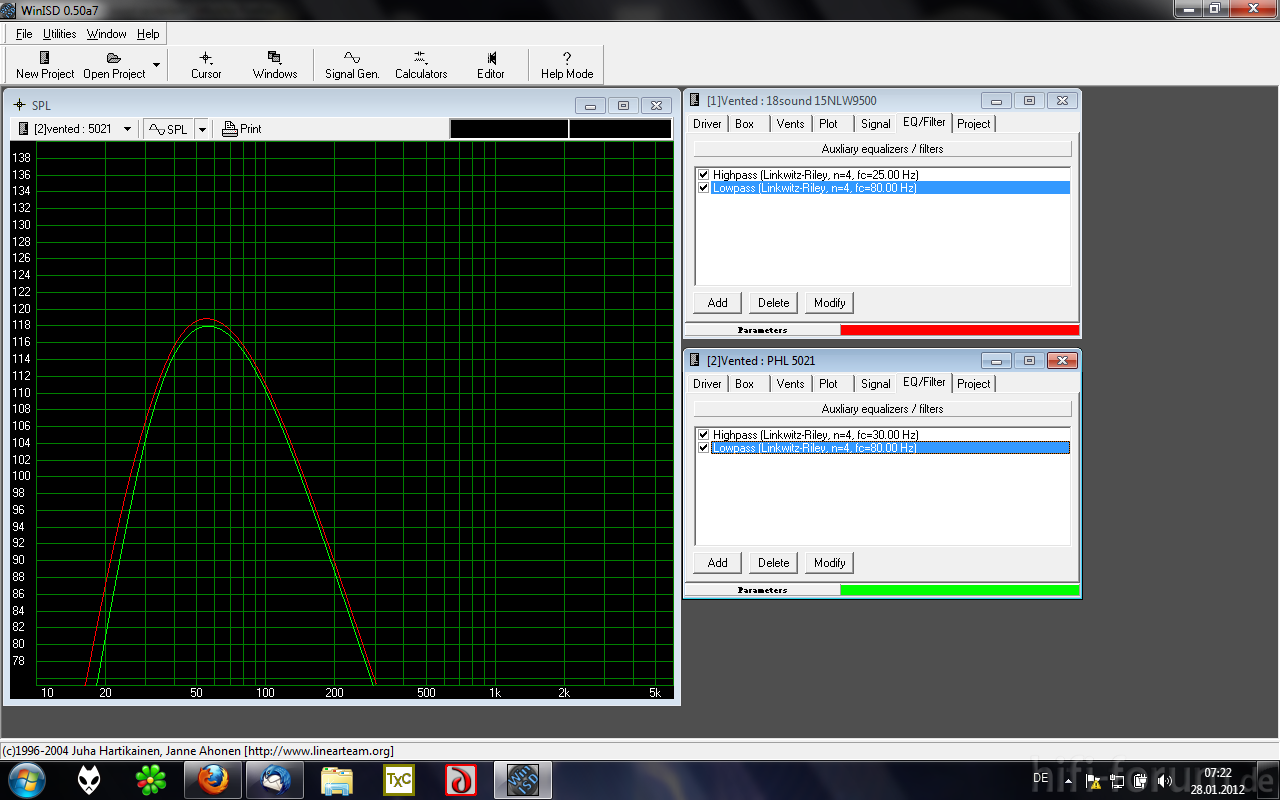
Task: Open the Editor tool
Action: click(491, 65)
